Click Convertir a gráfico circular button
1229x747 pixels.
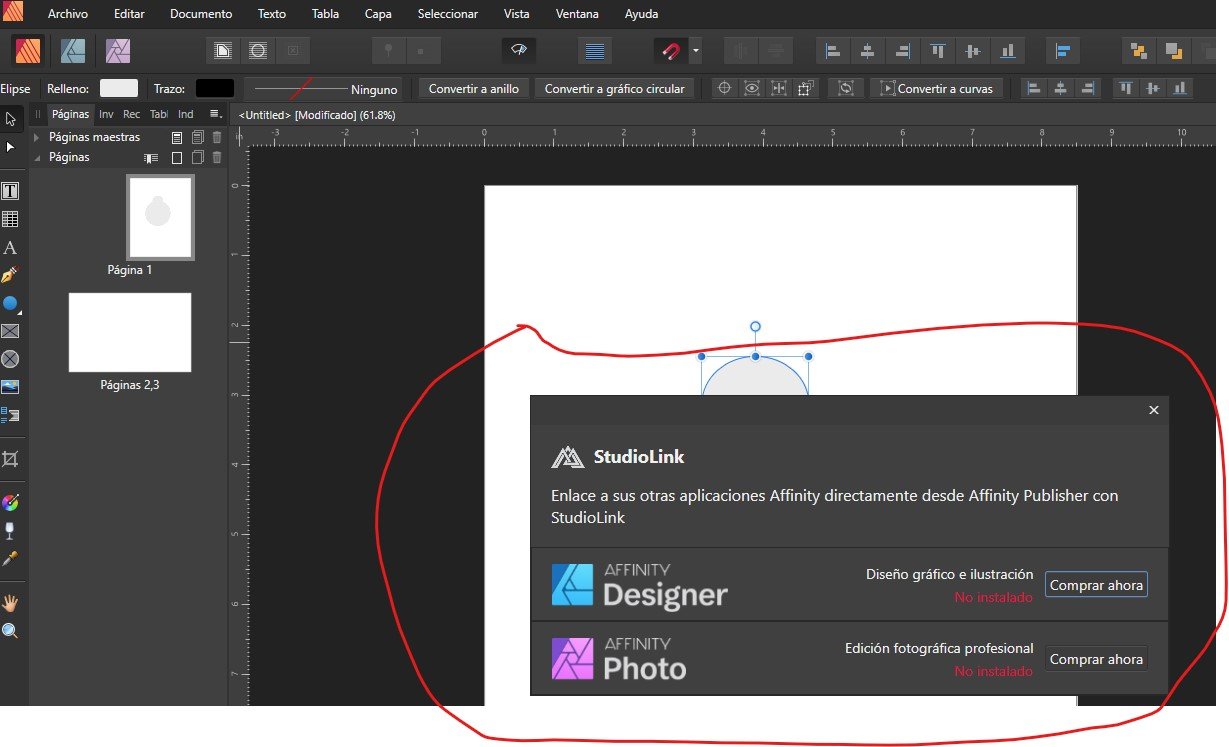(x=615, y=89)
